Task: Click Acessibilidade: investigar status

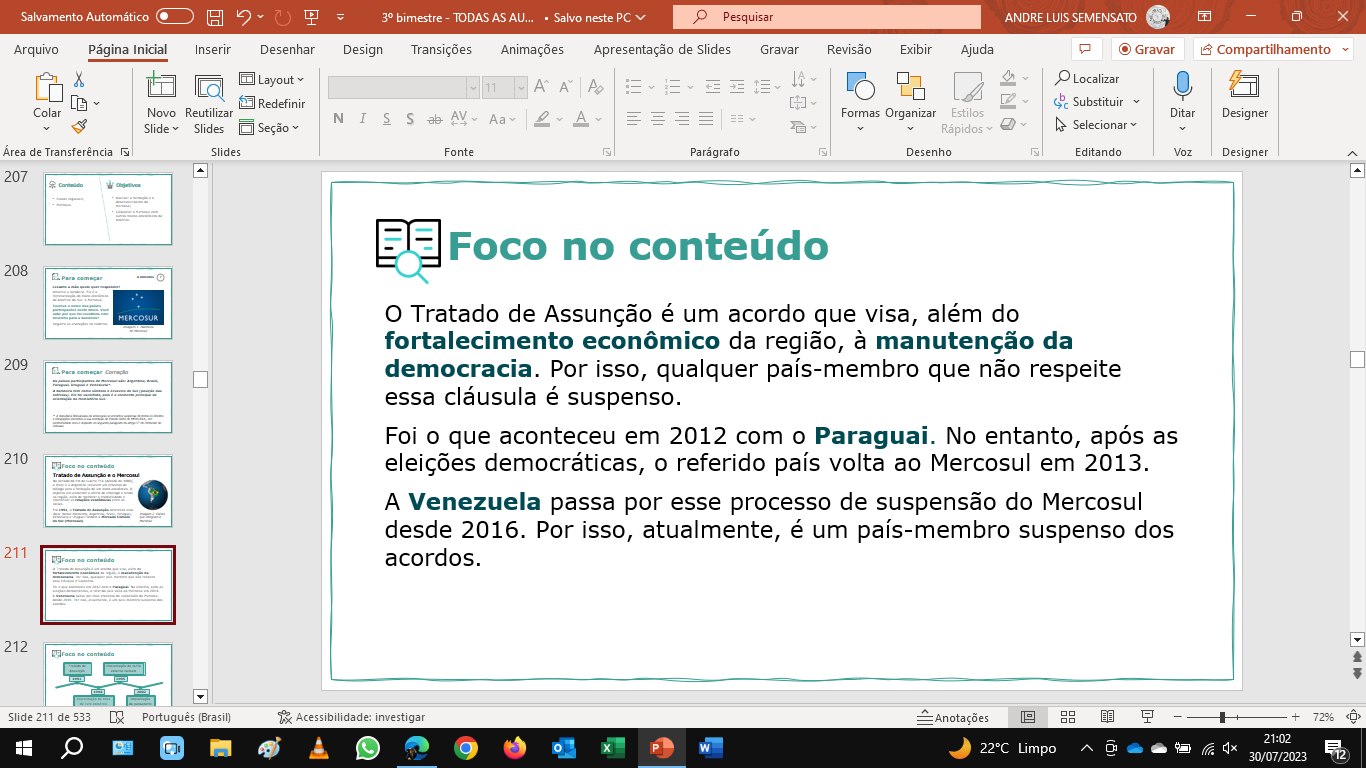Action: click(x=351, y=717)
